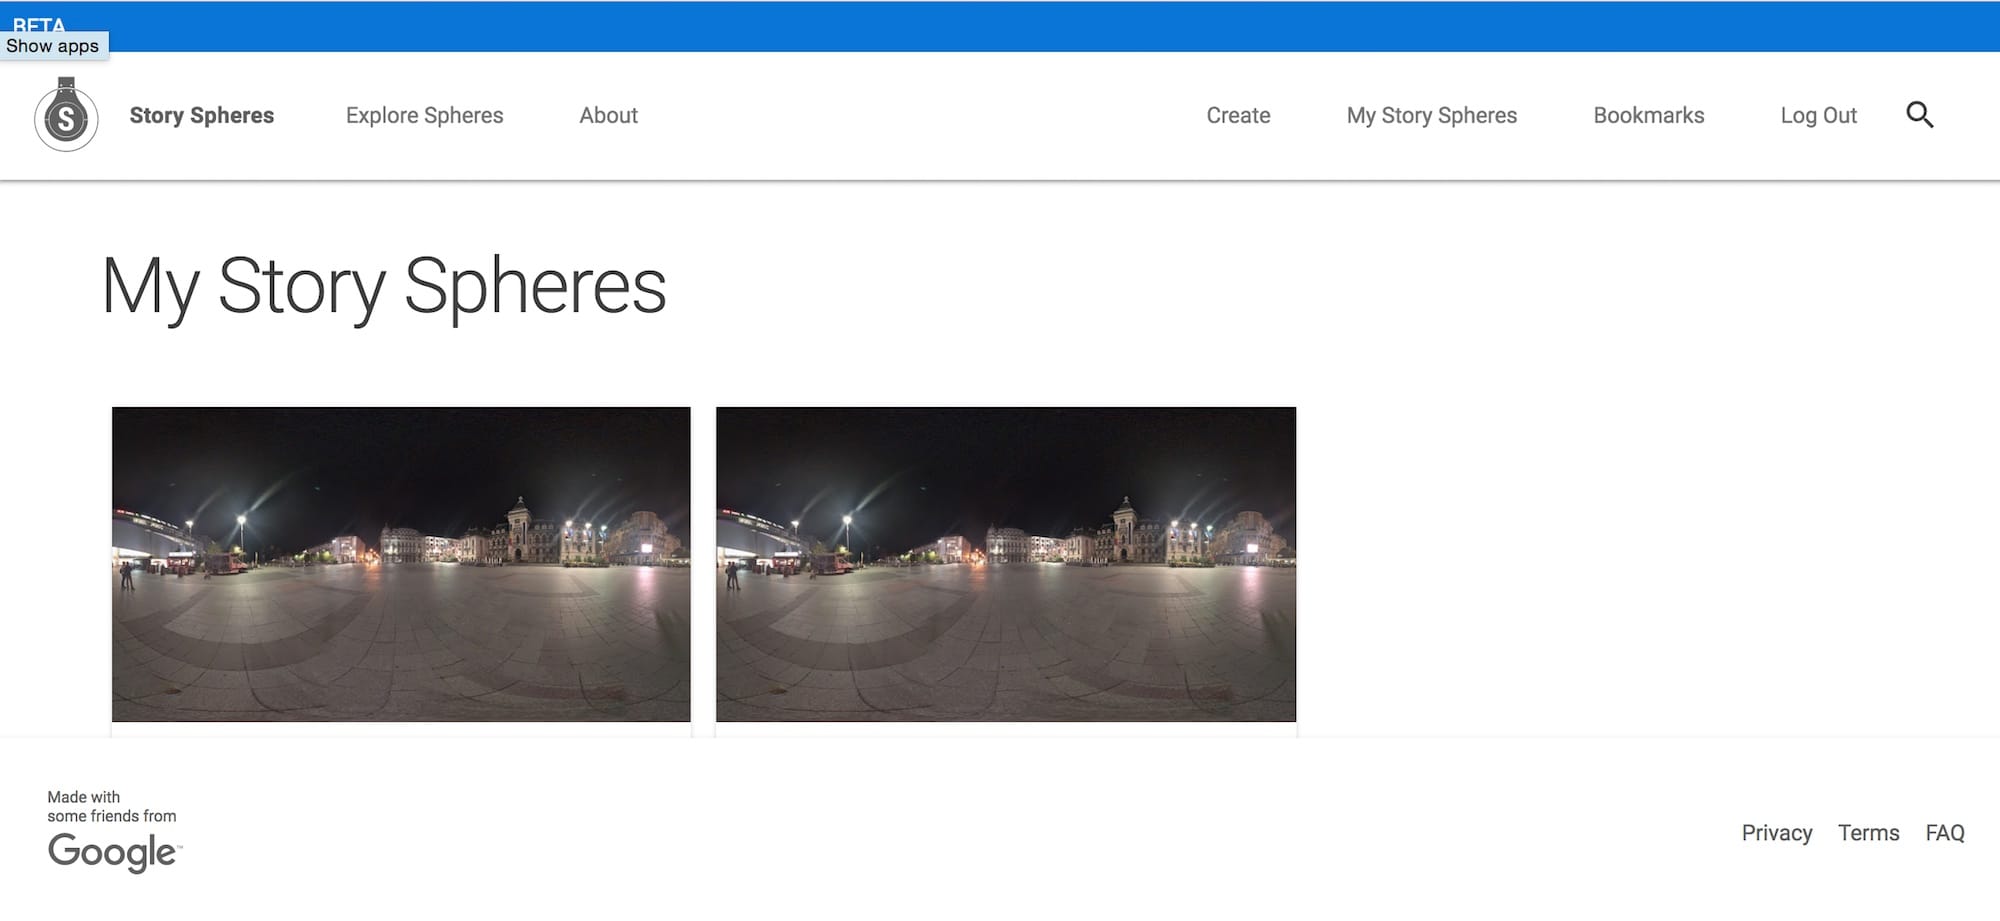Click the "Made with some friends from" text
Viewport: 2000px width, 921px height.
[111, 806]
